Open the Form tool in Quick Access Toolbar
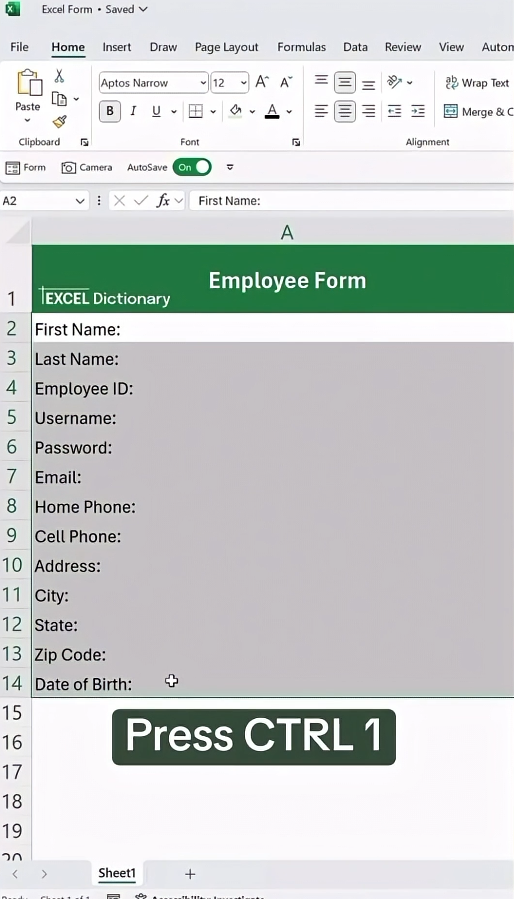 (x=25, y=167)
